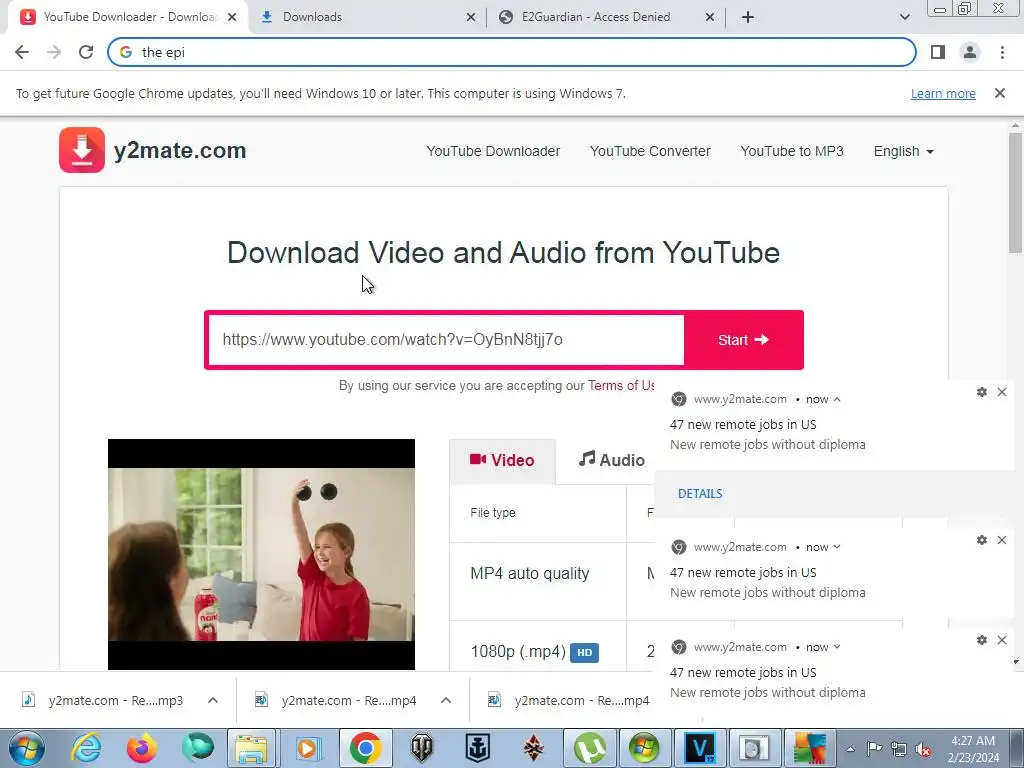1024x768 pixels.
Task: Open a new tab with the plus icon
Action: tap(748, 17)
